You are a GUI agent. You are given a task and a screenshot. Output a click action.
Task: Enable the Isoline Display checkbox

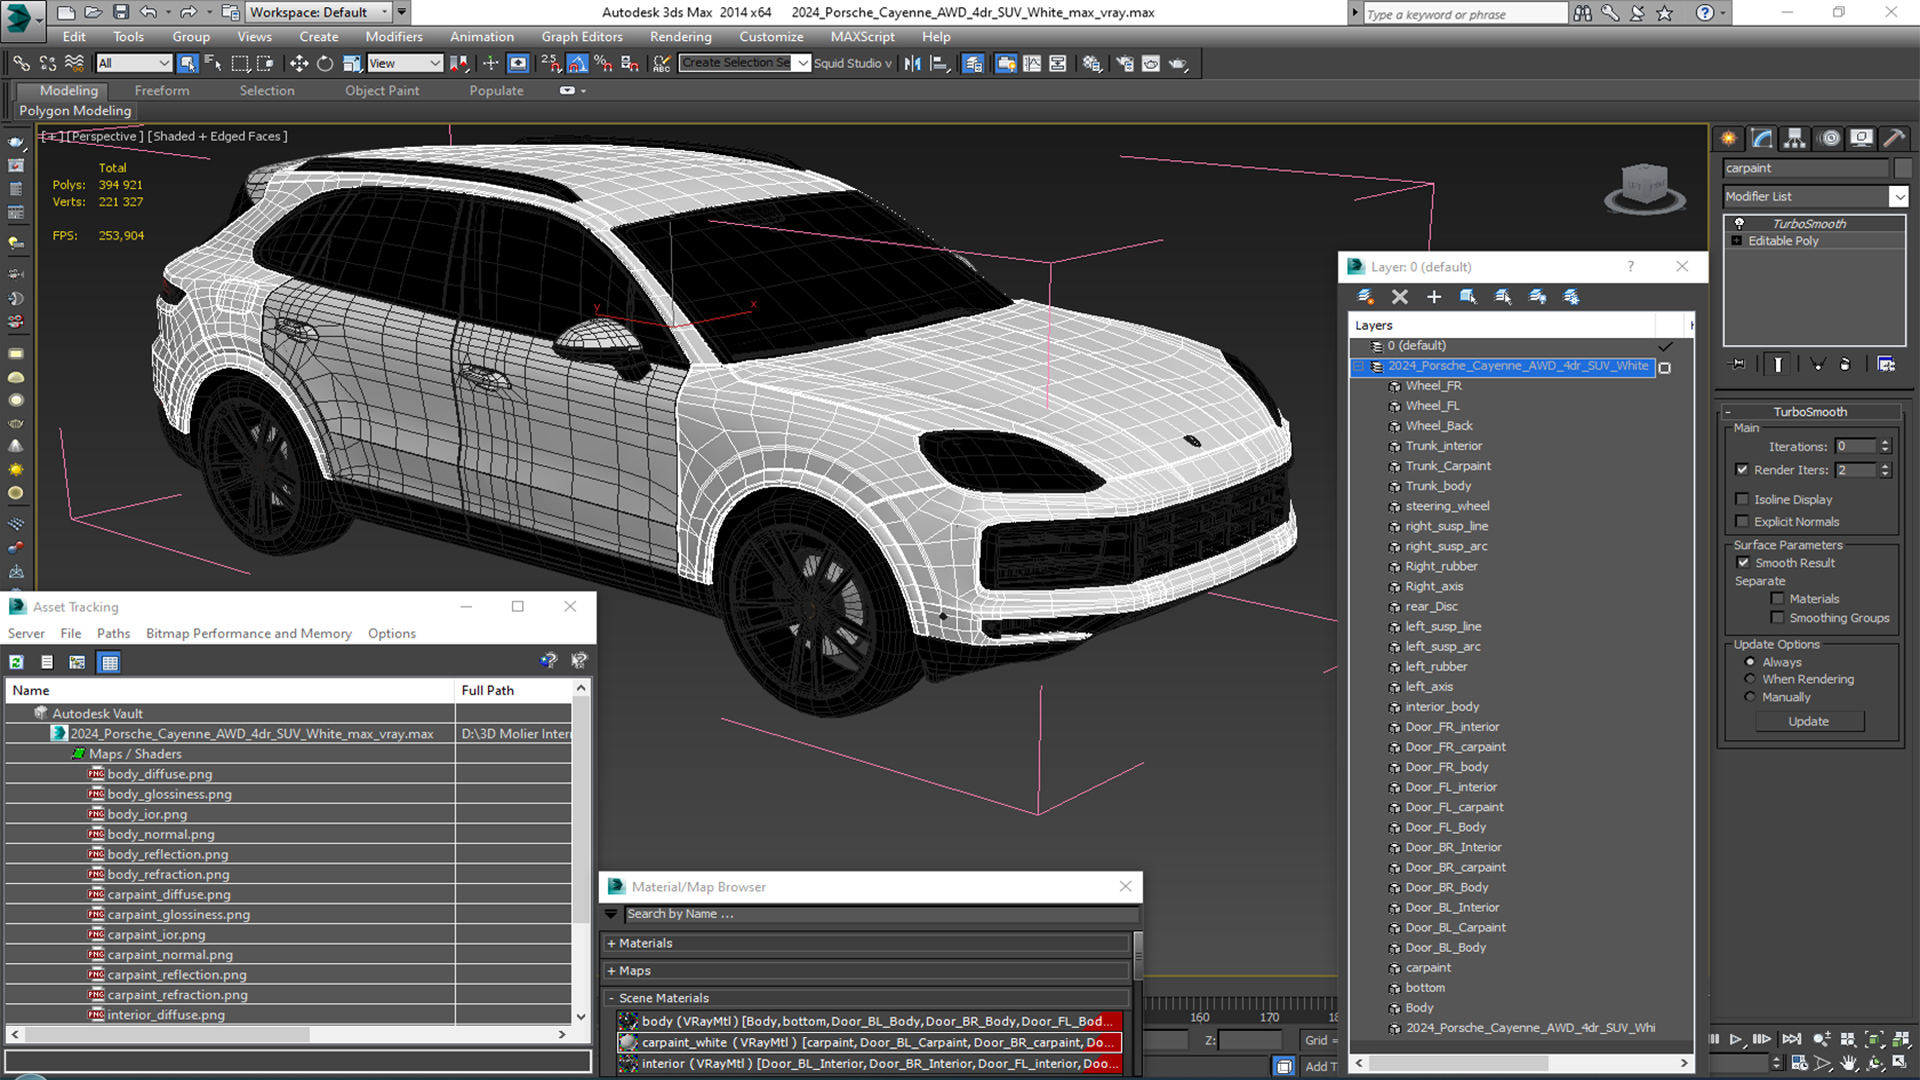[1742, 499]
